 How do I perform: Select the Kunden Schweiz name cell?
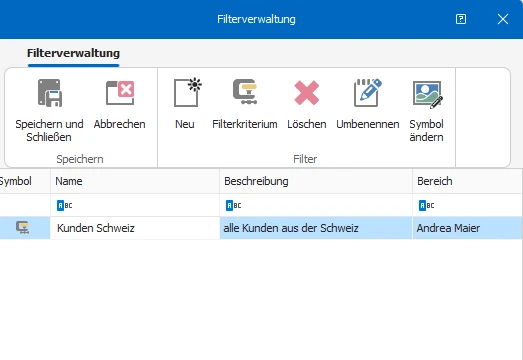(135, 228)
